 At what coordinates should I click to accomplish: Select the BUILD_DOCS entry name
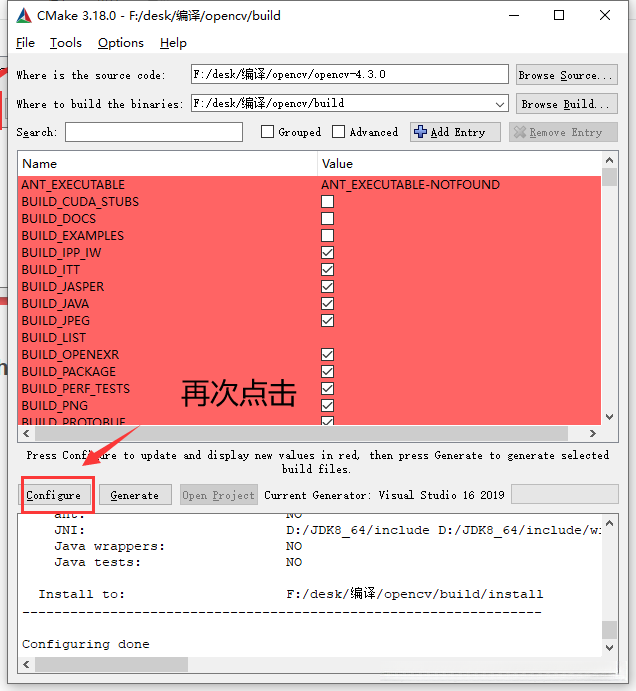[59, 219]
